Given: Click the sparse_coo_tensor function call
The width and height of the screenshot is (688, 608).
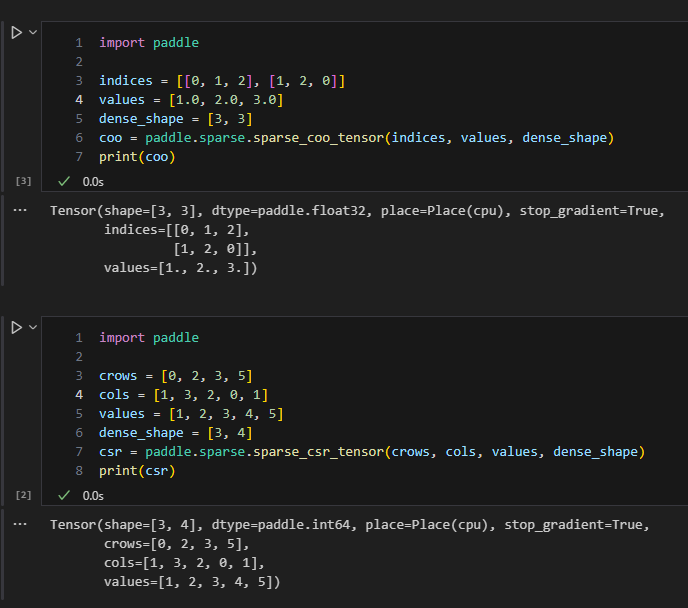Looking at the screenshot, I should pos(319,138).
